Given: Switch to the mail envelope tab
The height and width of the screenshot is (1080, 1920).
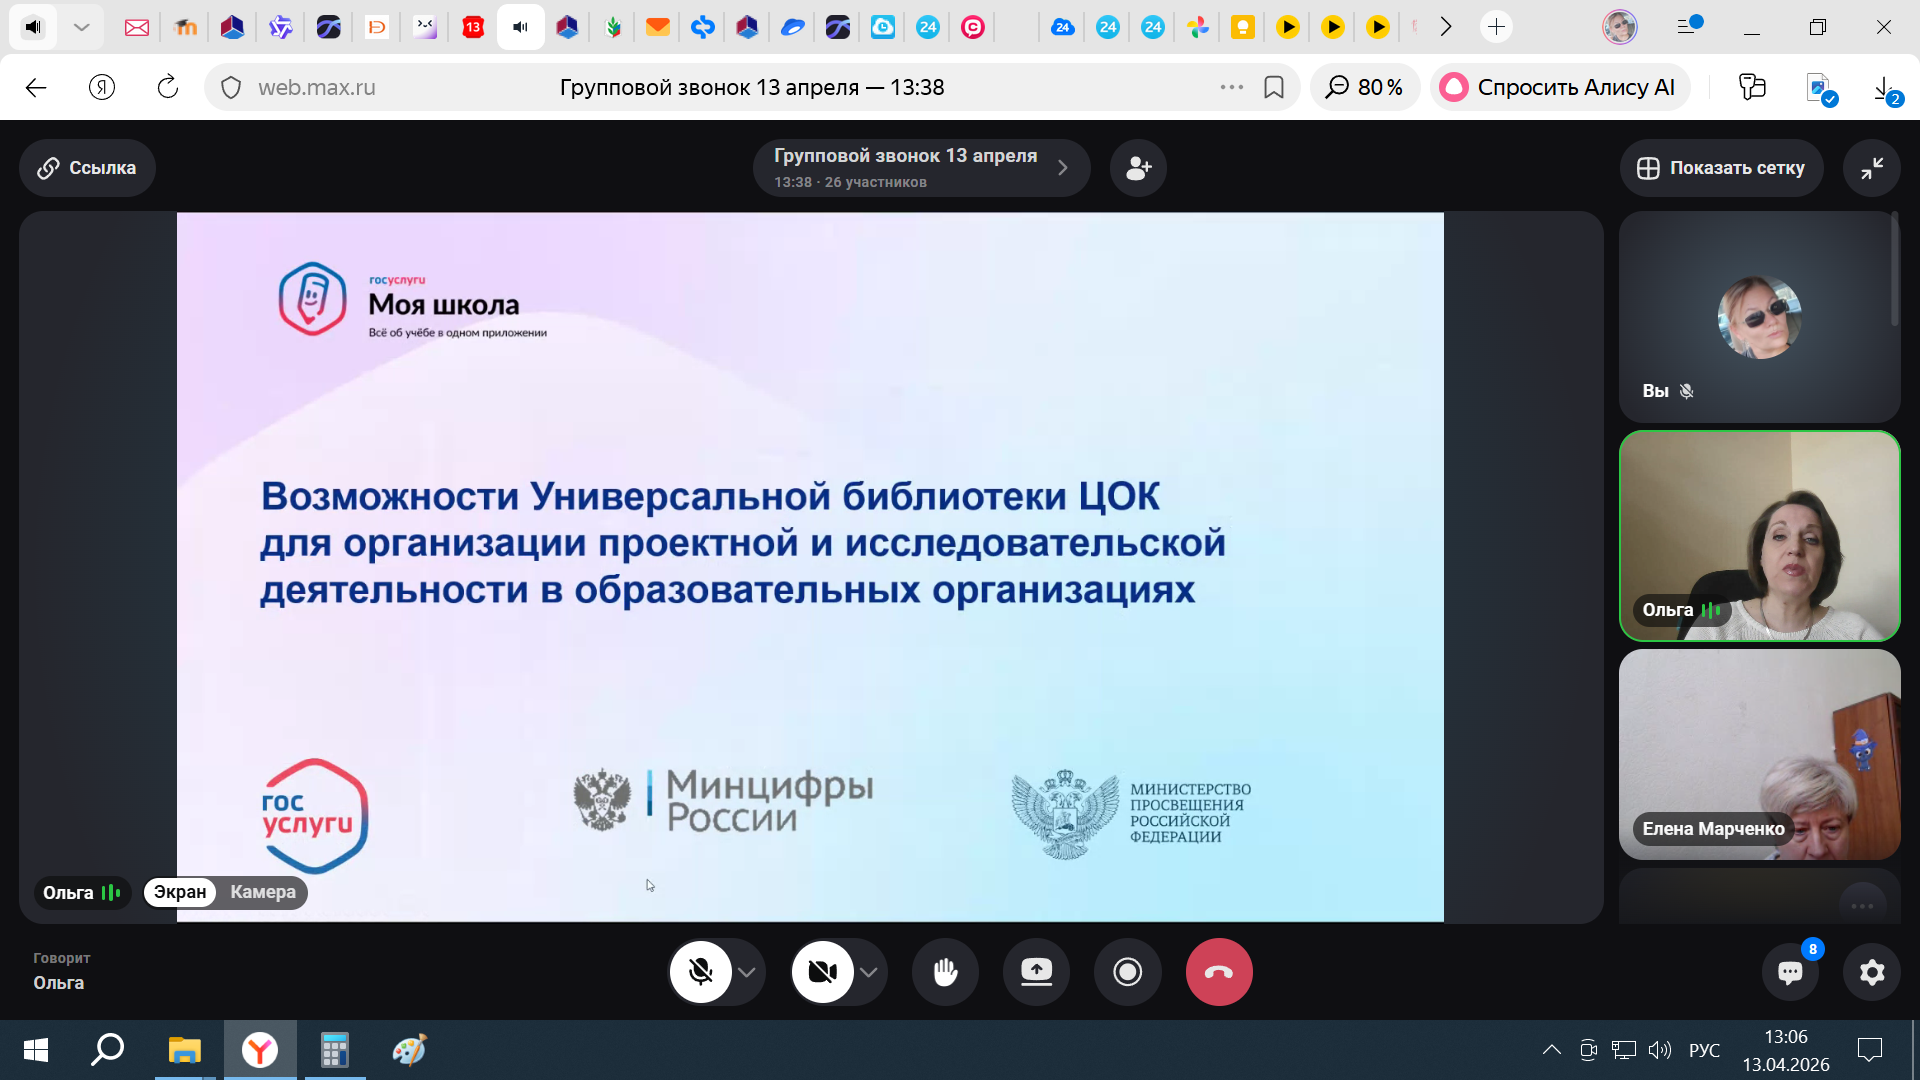Looking at the screenshot, I should (x=137, y=27).
